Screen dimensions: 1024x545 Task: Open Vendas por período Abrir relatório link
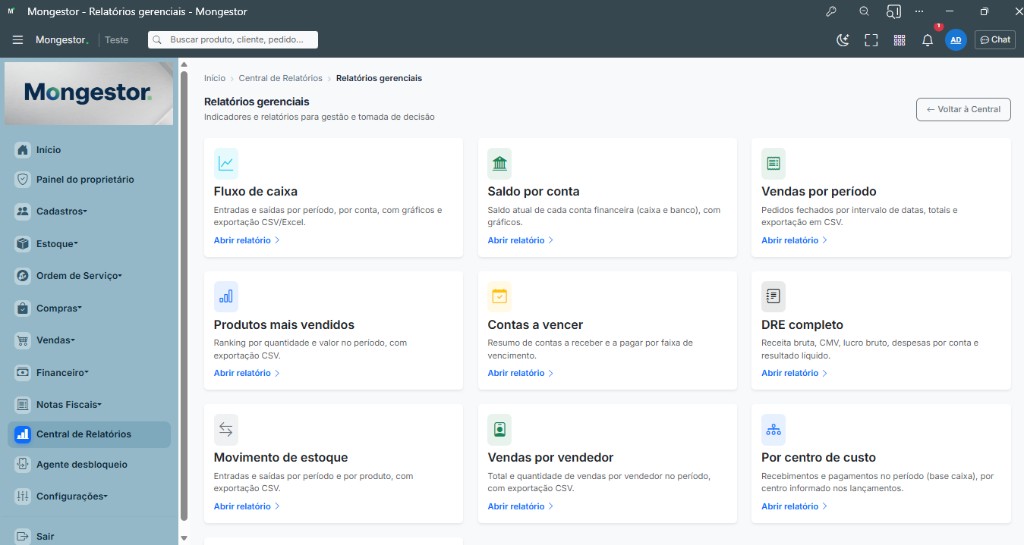(x=794, y=240)
